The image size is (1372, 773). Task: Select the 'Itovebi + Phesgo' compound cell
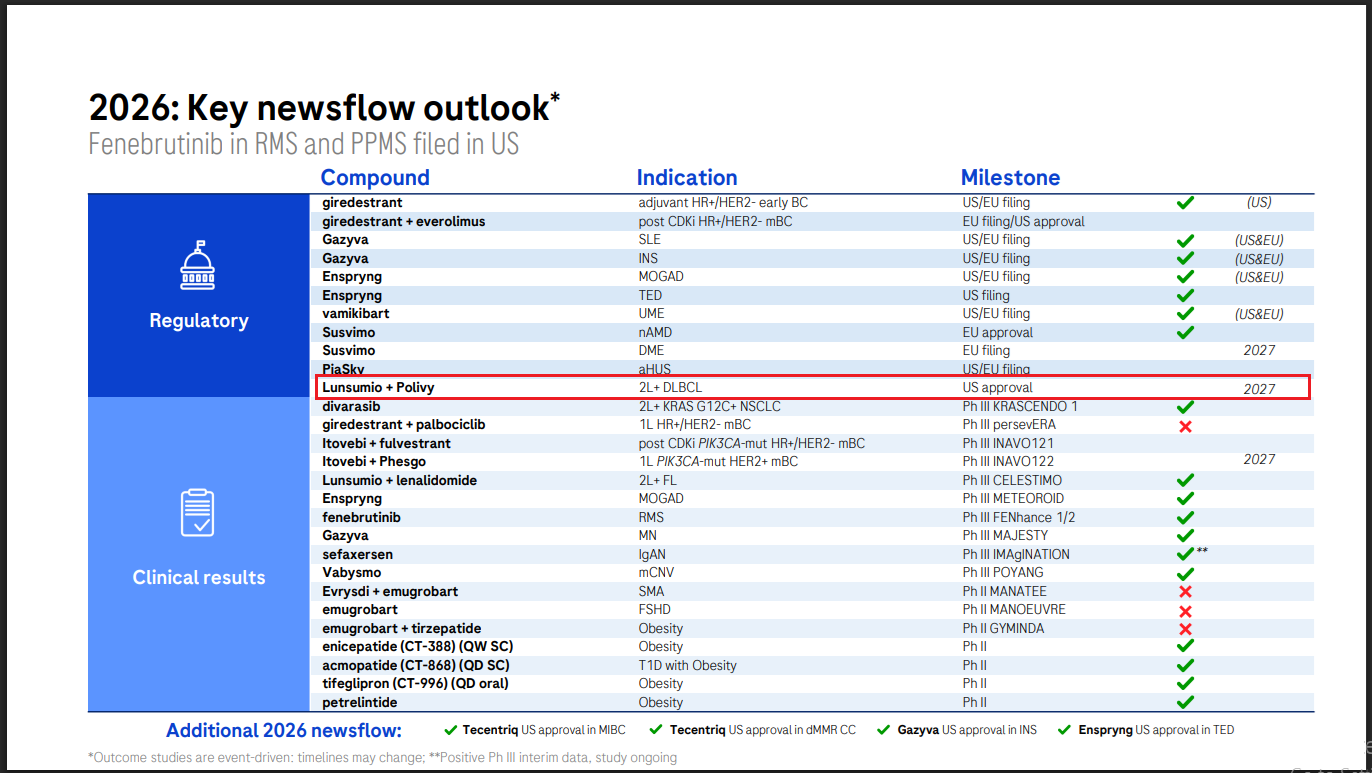[374, 462]
